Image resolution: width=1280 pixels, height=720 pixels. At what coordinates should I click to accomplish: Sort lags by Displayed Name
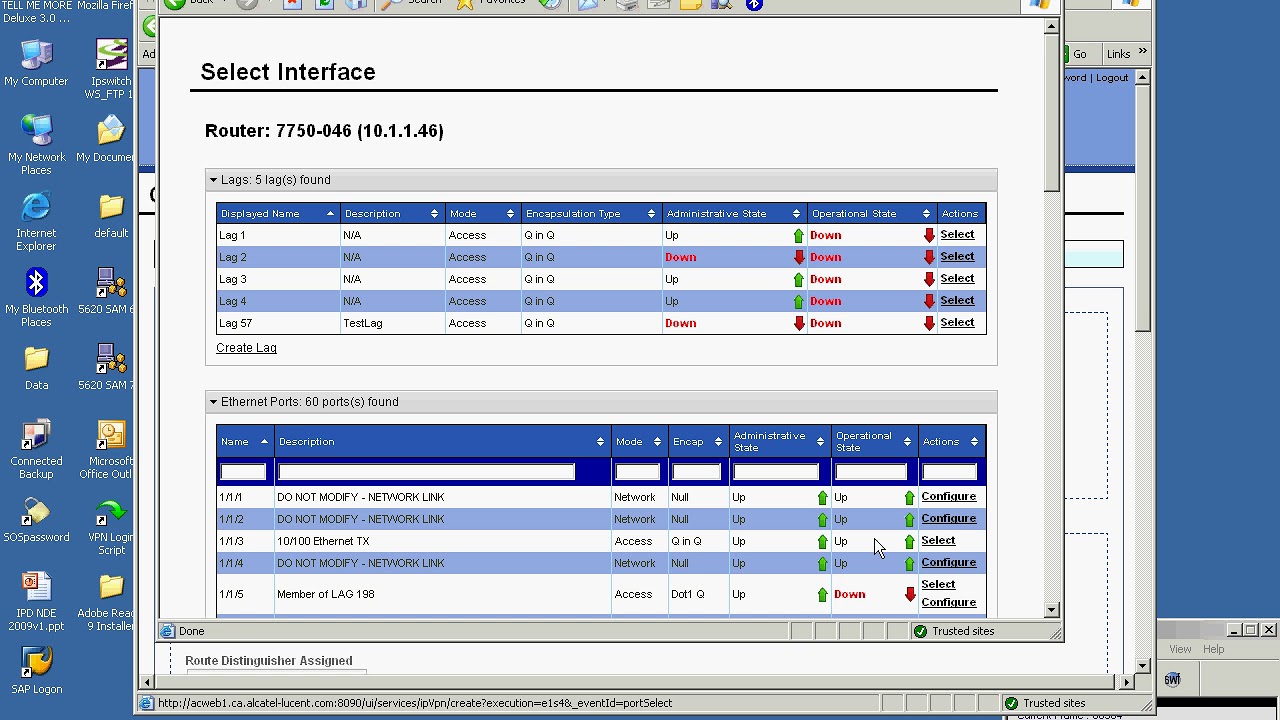(277, 214)
